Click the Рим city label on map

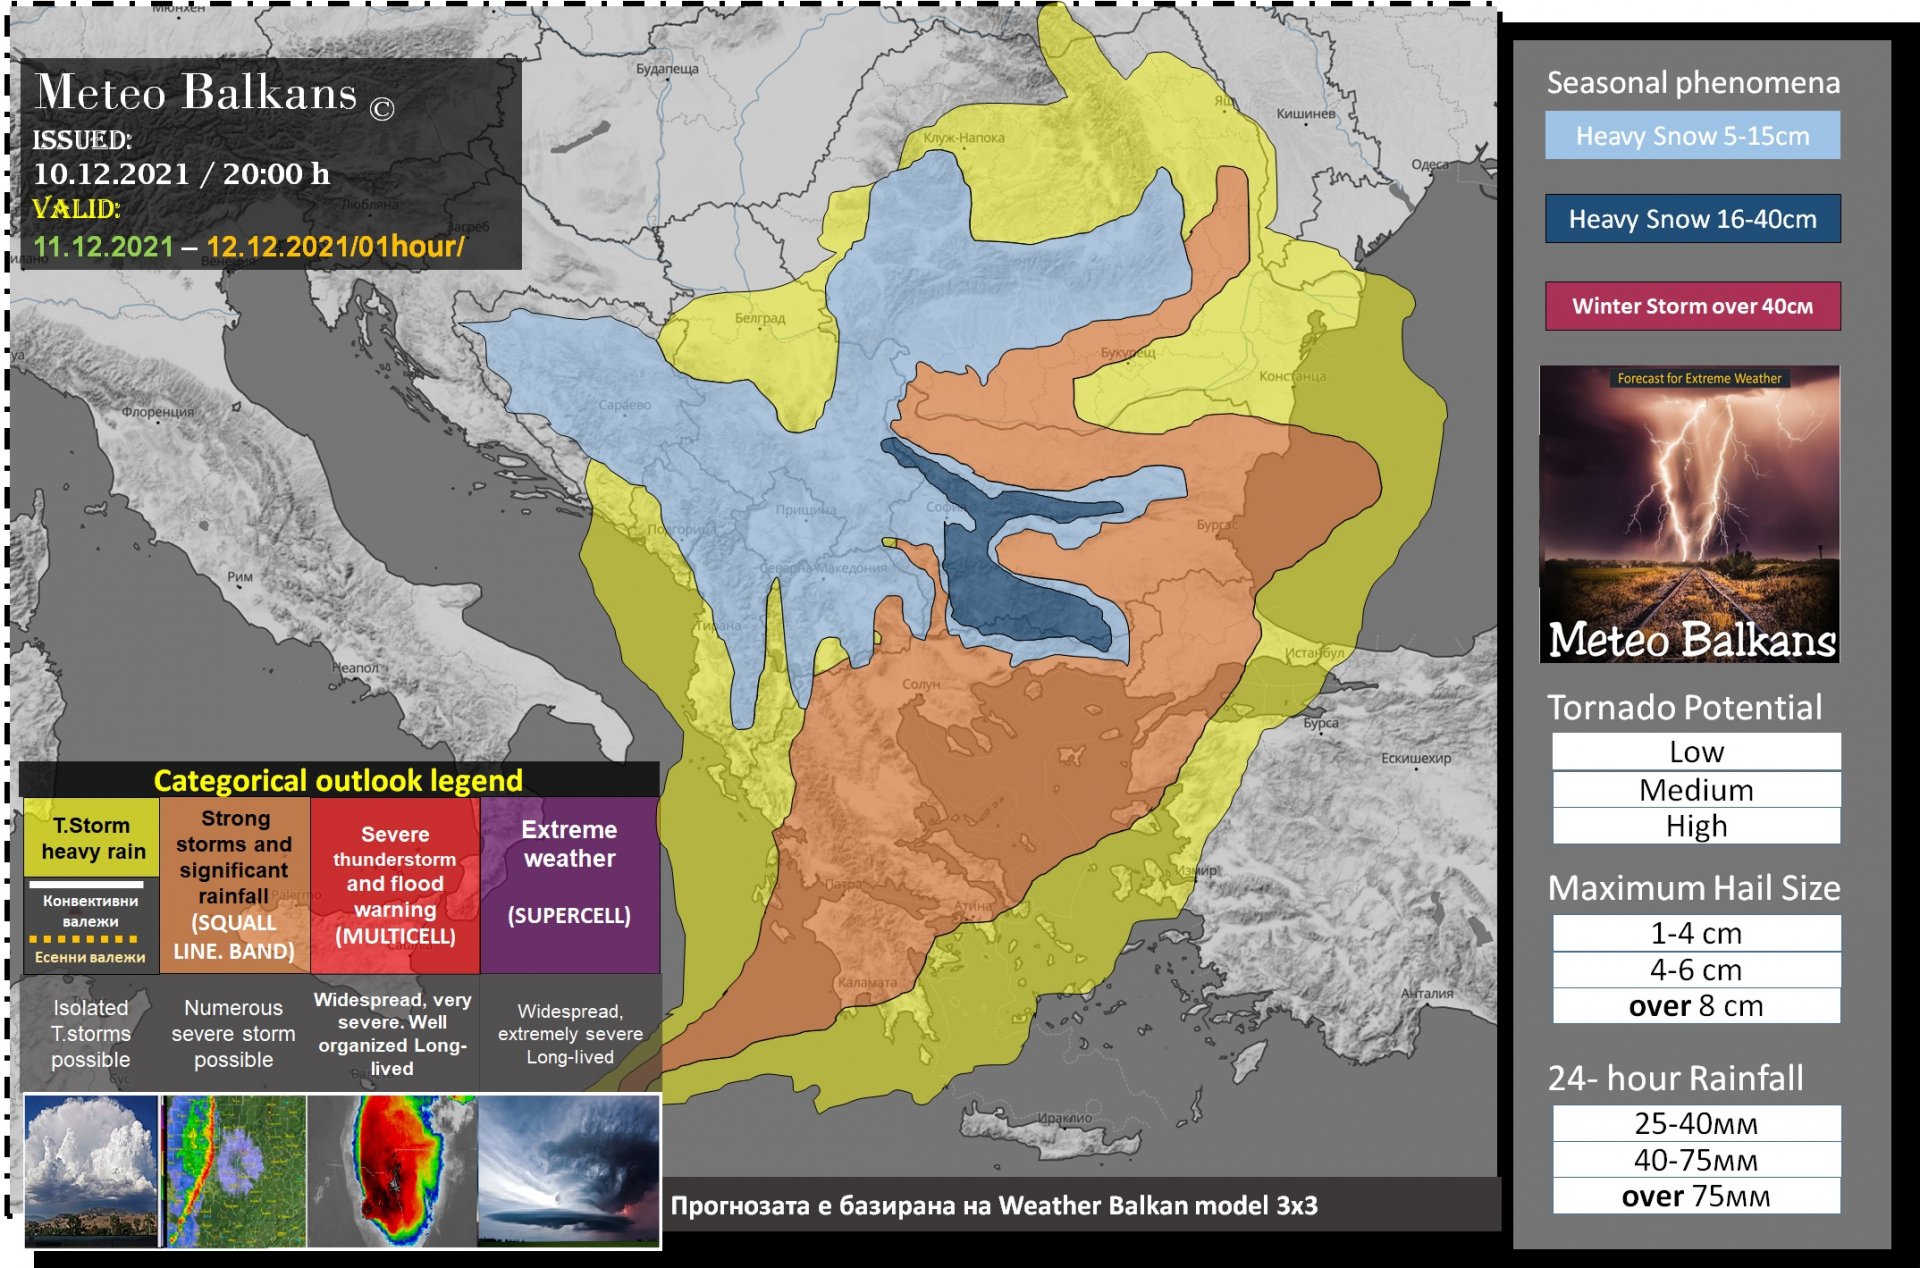[240, 577]
